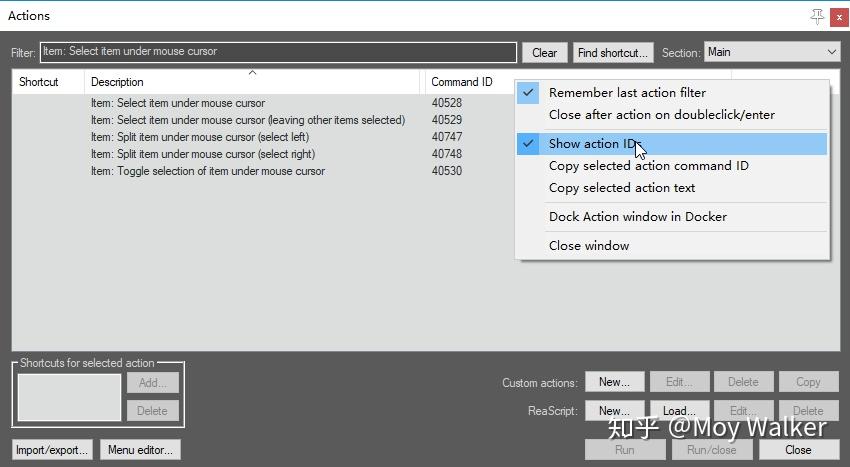Load a ReaScript file
This screenshot has width=850, height=467.
coord(679,411)
